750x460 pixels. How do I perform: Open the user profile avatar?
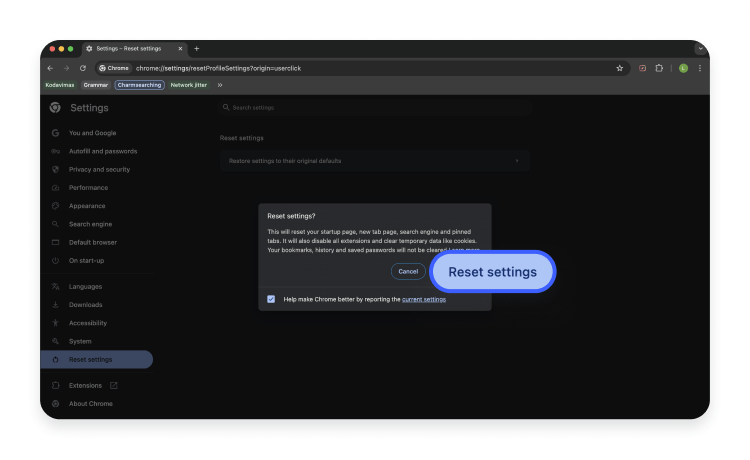coord(683,68)
